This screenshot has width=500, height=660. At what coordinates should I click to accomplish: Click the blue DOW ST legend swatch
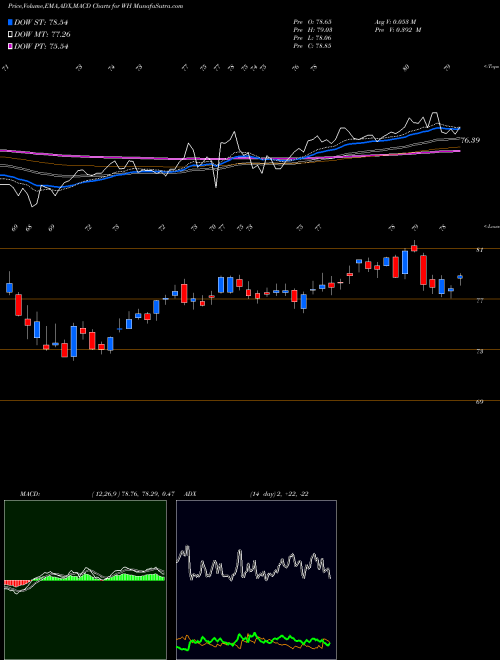[10, 22]
